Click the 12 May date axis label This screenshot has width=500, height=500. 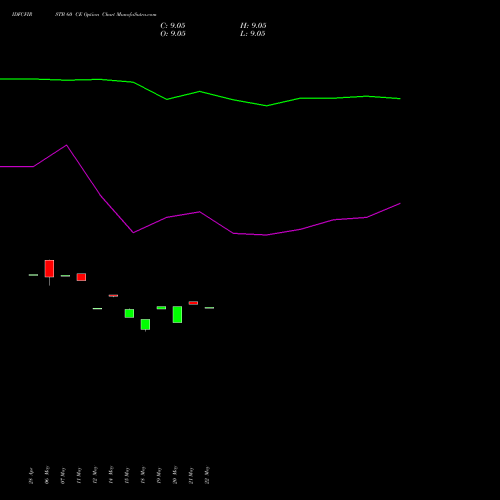[x=95, y=475]
